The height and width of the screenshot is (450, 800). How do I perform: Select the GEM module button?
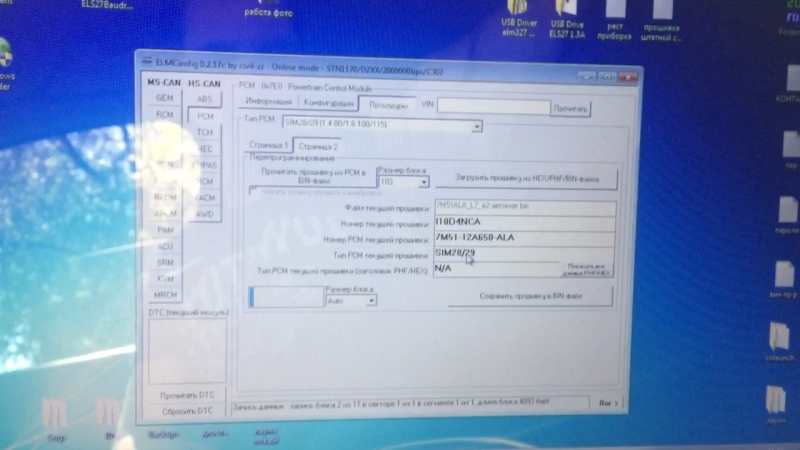pyautogui.click(x=165, y=98)
